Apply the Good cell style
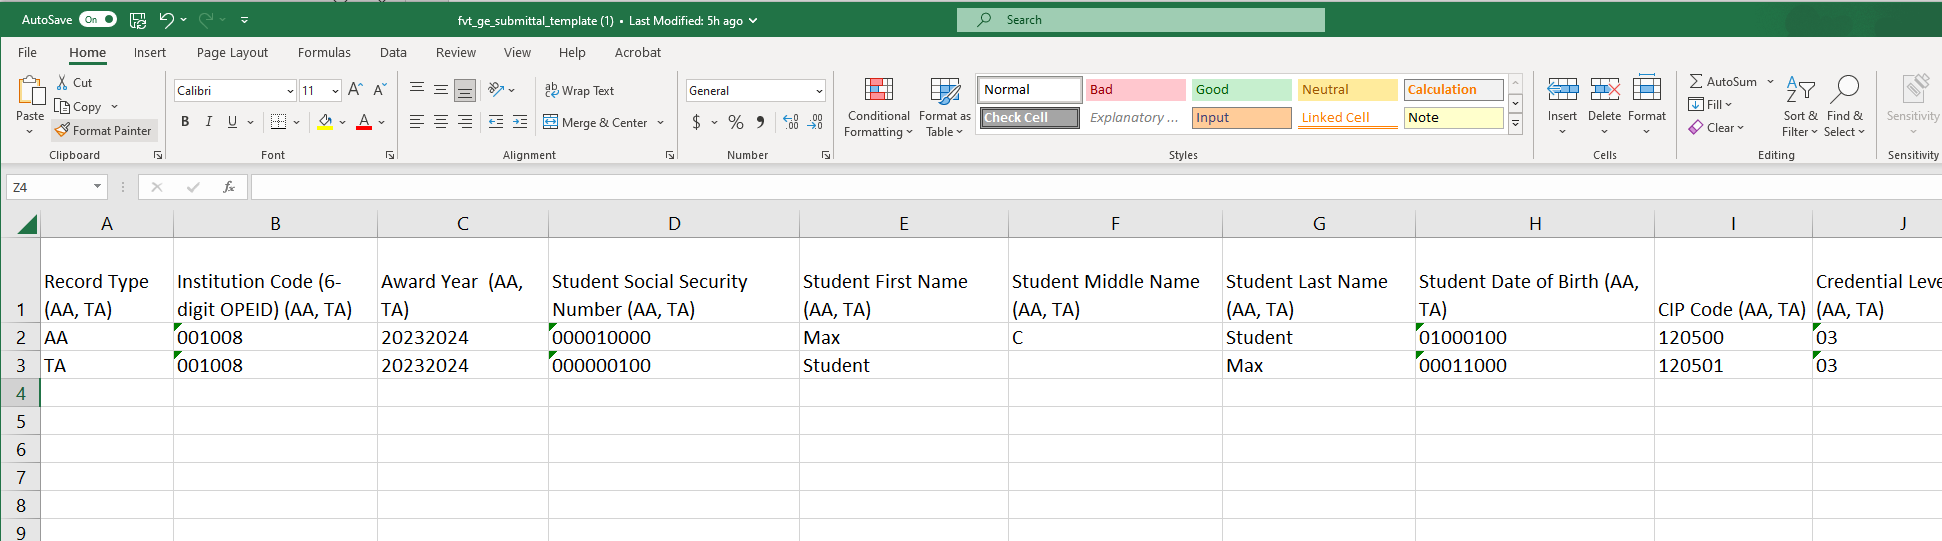This screenshot has width=1942, height=541. 1241,90
